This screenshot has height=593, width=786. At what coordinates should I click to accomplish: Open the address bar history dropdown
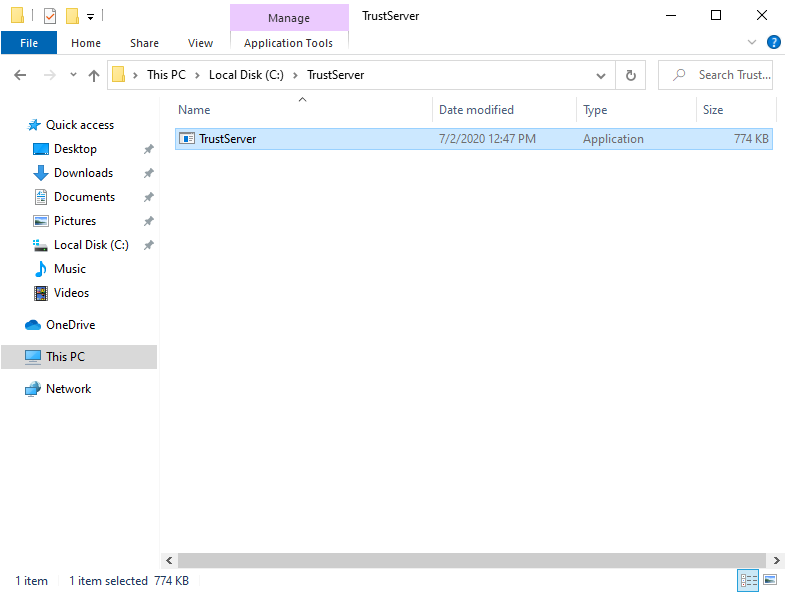(x=601, y=76)
